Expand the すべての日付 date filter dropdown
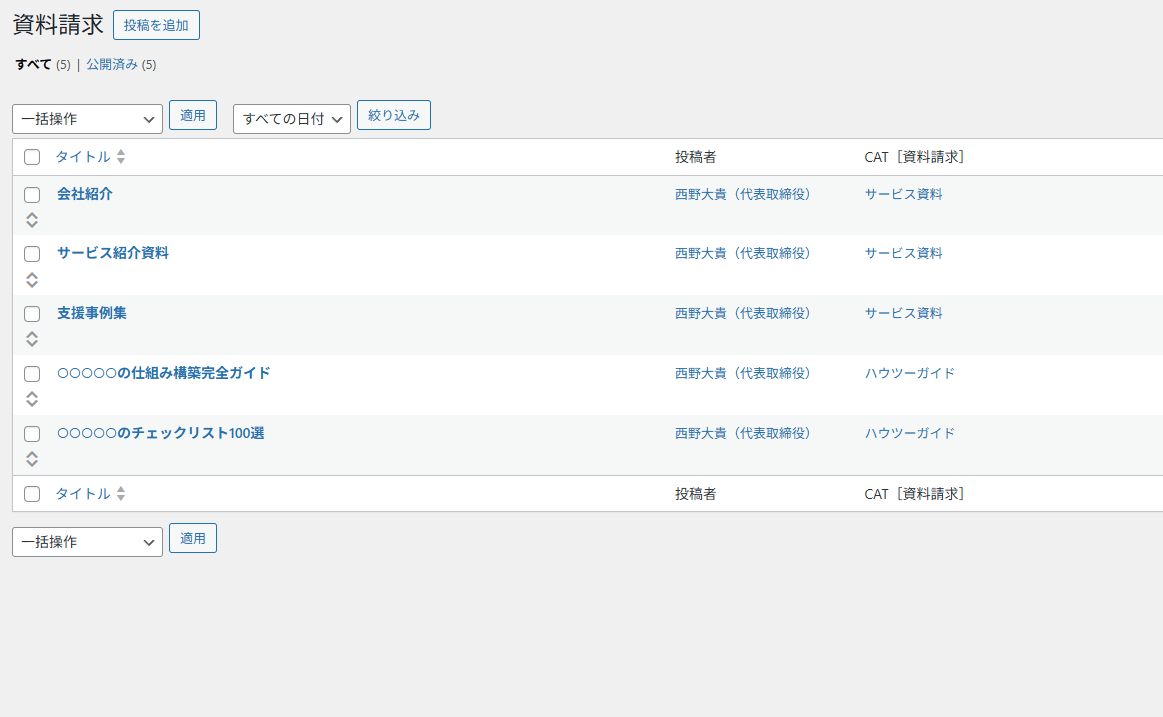 coord(291,119)
